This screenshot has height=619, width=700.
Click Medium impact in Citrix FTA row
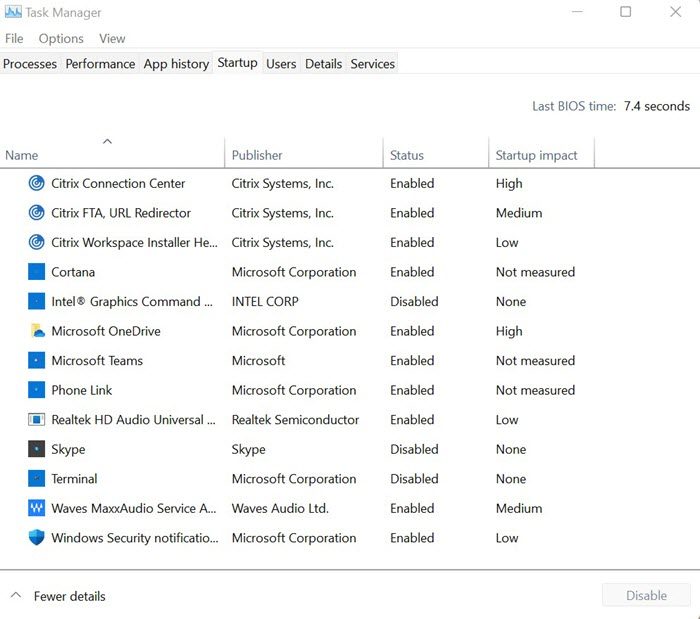[x=519, y=213]
